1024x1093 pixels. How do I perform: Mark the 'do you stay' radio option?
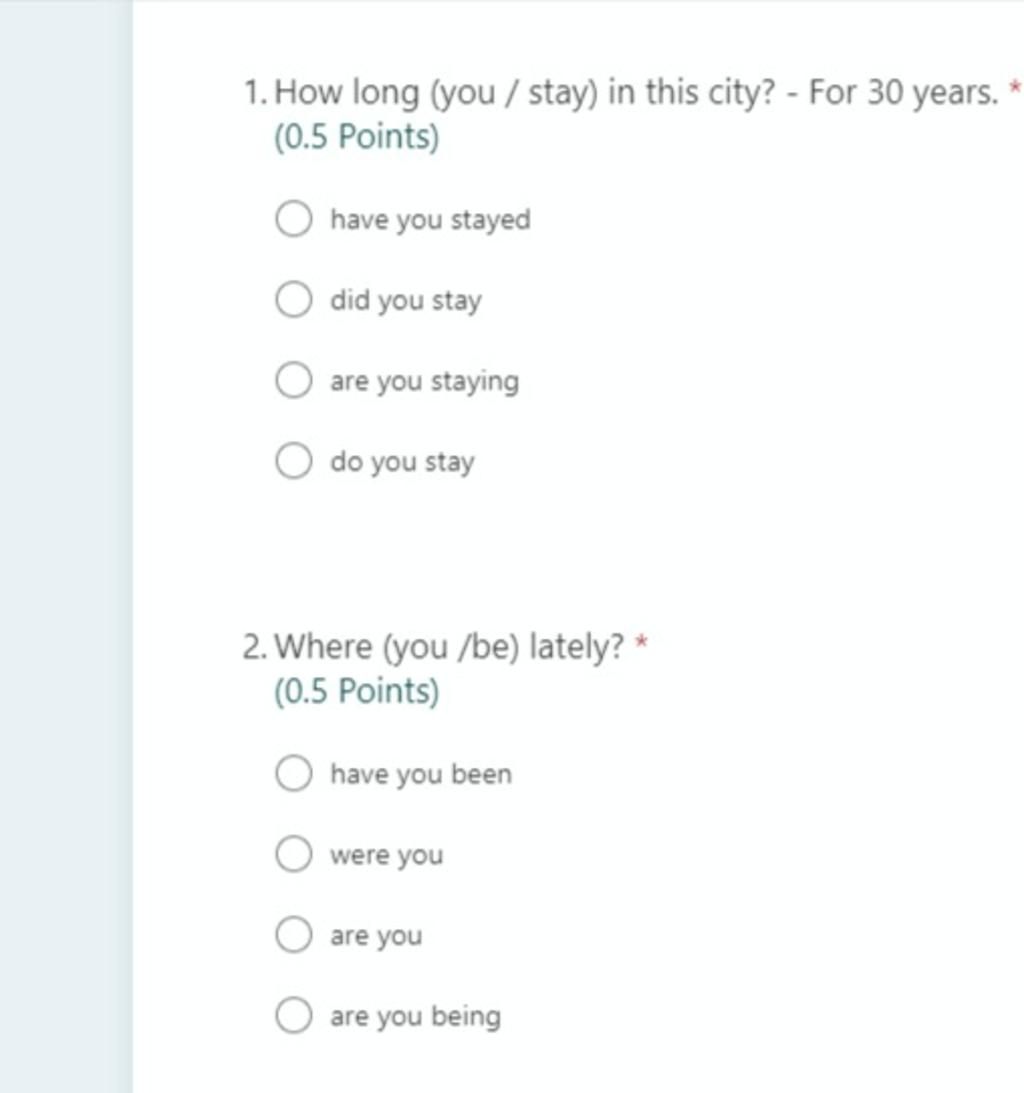[x=293, y=461]
